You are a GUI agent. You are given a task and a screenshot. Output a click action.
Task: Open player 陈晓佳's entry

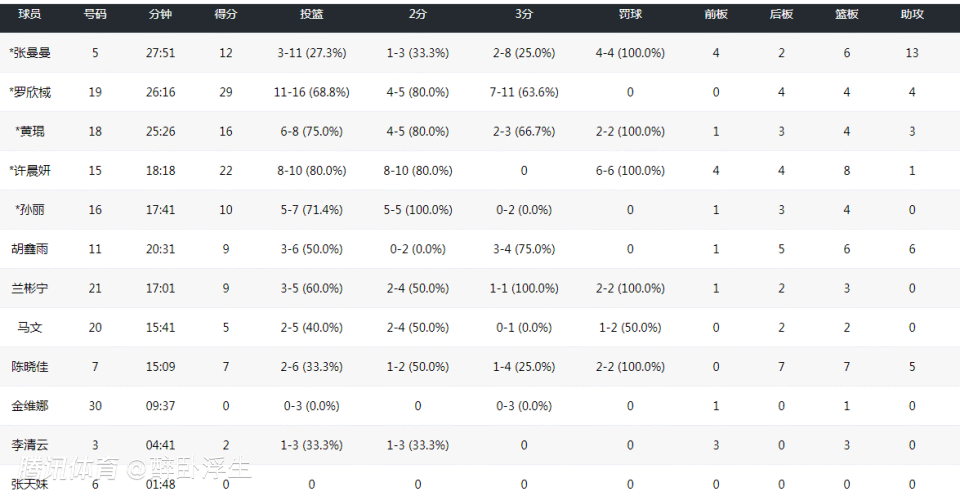pyautogui.click(x=30, y=367)
